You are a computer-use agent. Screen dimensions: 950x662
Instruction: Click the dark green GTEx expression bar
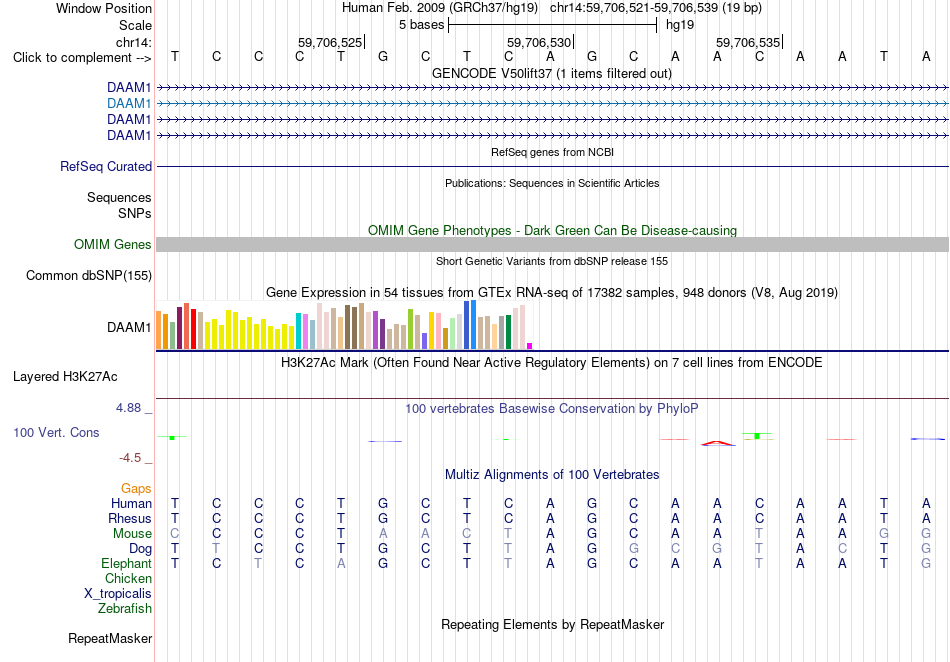point(508,331)
